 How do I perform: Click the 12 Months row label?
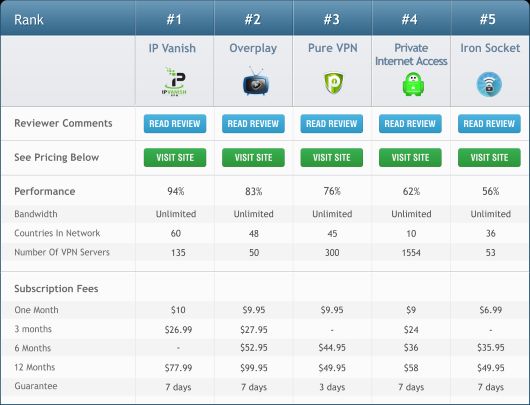[x=34, y=367]
